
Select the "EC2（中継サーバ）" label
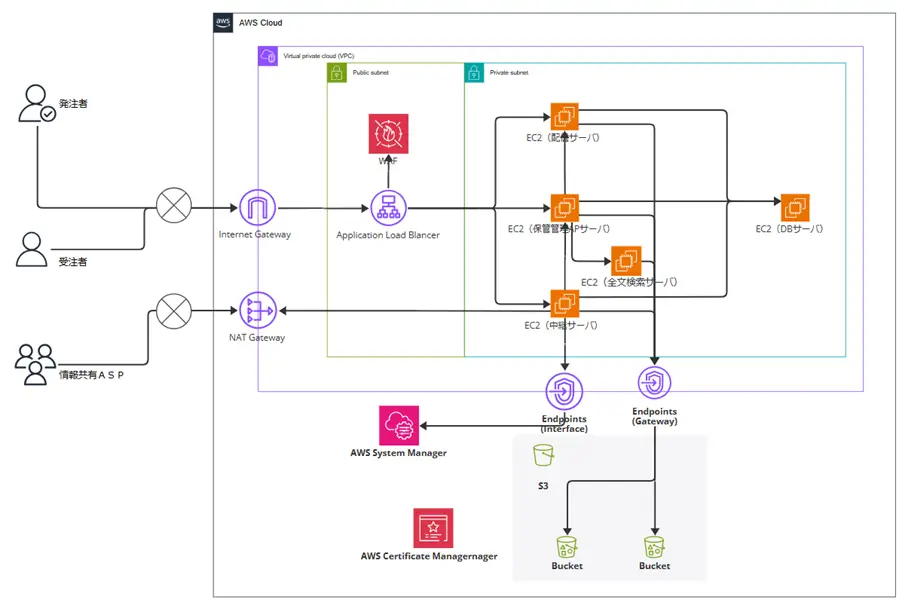[561, 325]
